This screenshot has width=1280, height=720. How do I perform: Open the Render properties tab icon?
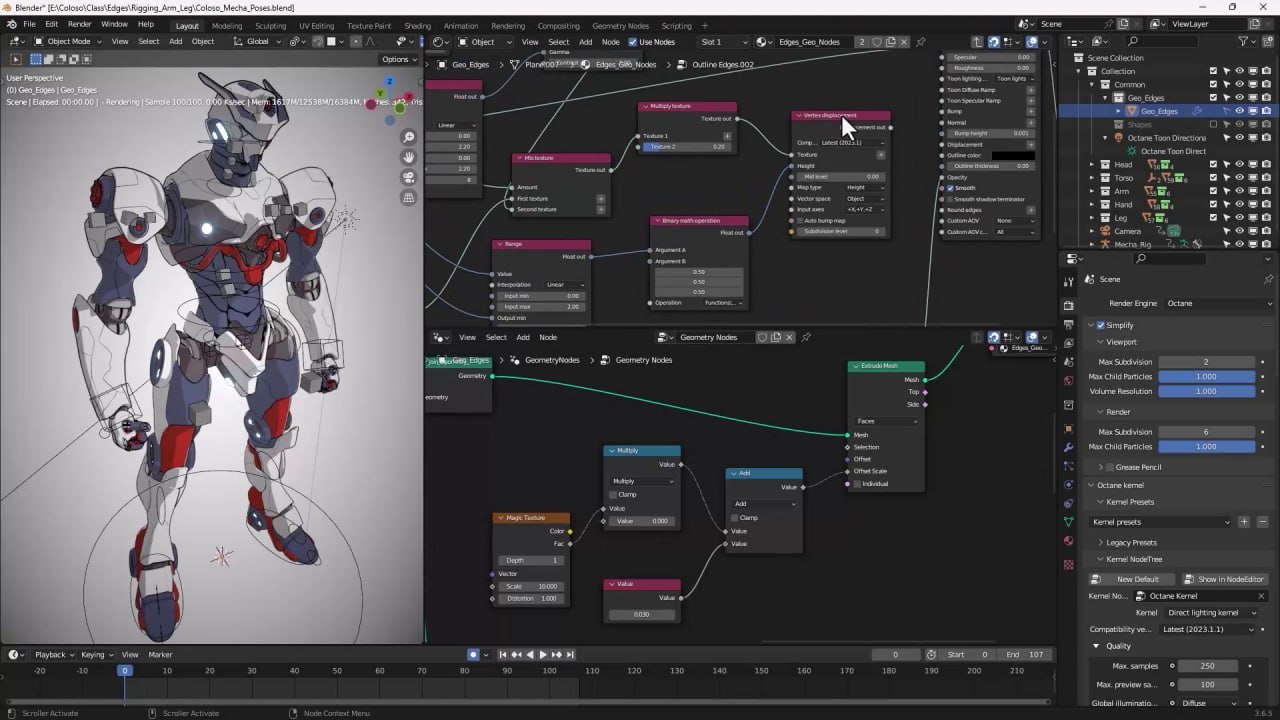[1069, 306]
